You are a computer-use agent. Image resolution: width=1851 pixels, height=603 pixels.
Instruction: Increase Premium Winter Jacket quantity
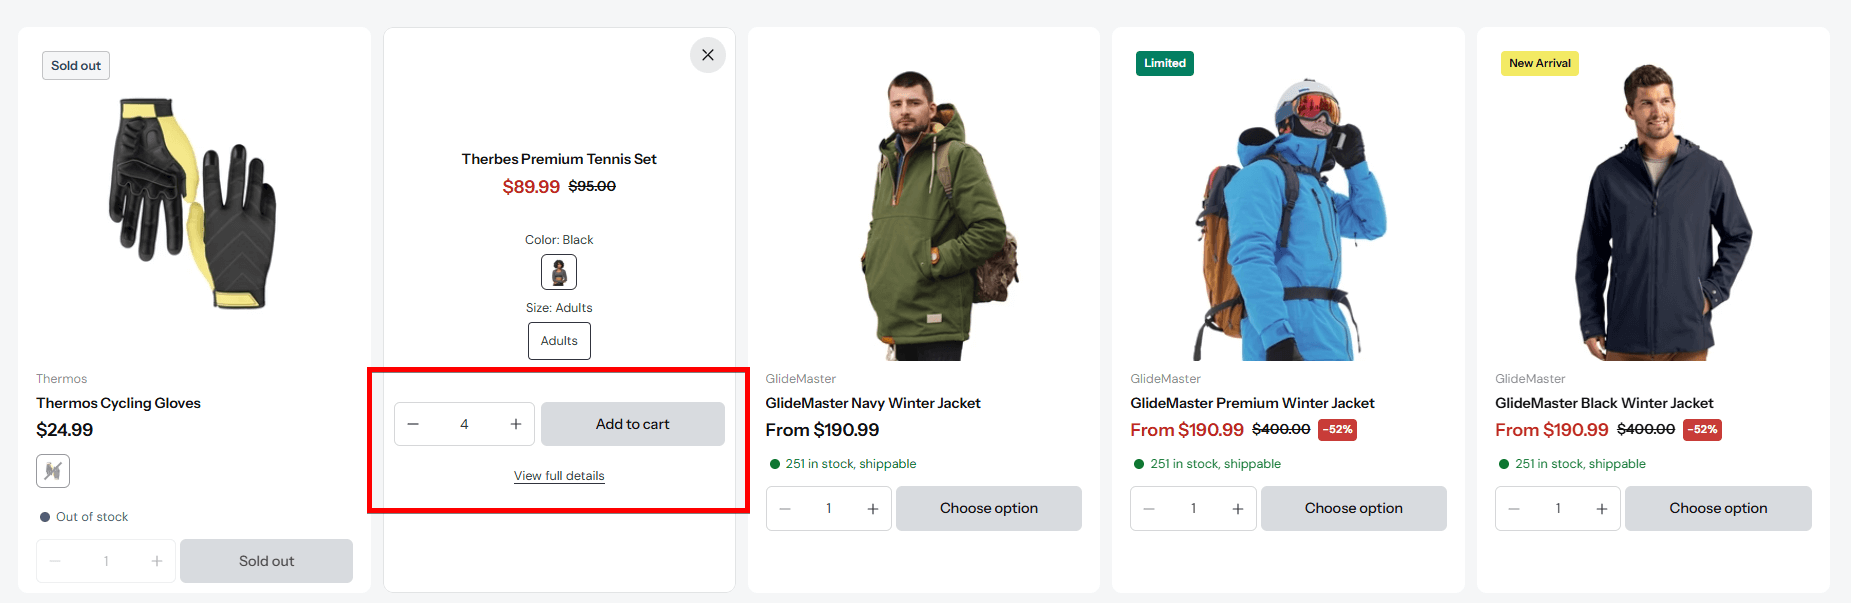click(1237, 509)
